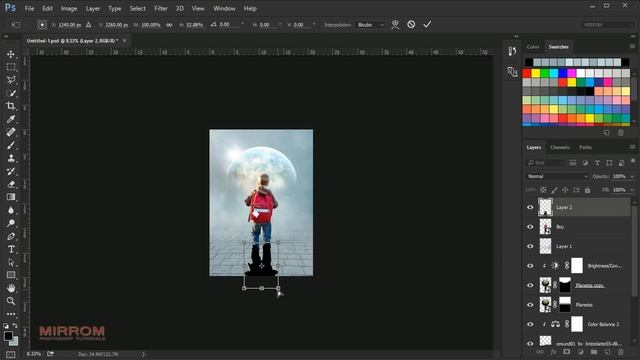Open the Opacity value dropdown arrow
Image resolution: width=640 pixels, height=360 pixels.
pos(632,176)
